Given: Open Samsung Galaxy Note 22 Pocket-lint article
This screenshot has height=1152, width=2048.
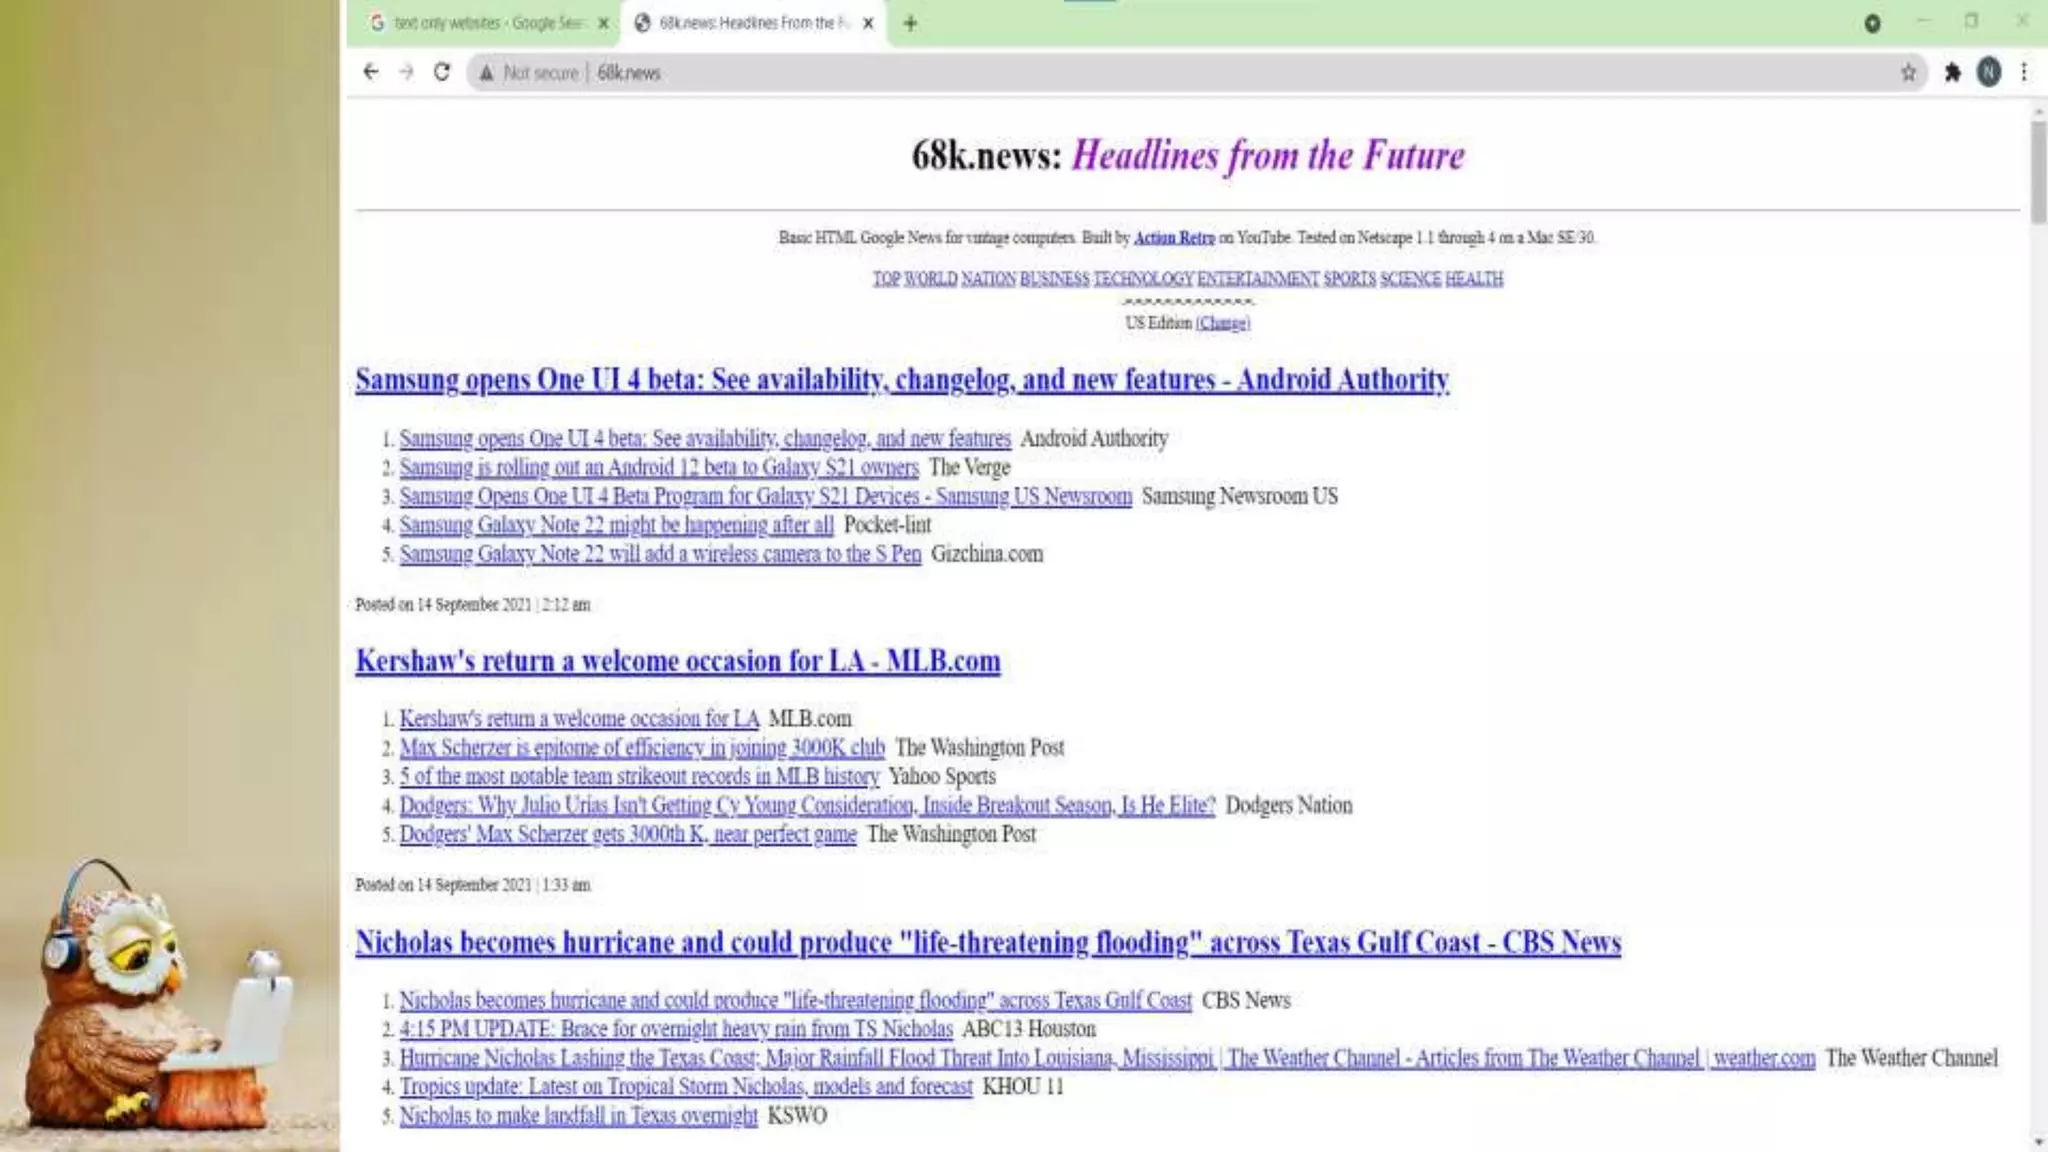Looking at the screenshot, I should tap(616, 525).
